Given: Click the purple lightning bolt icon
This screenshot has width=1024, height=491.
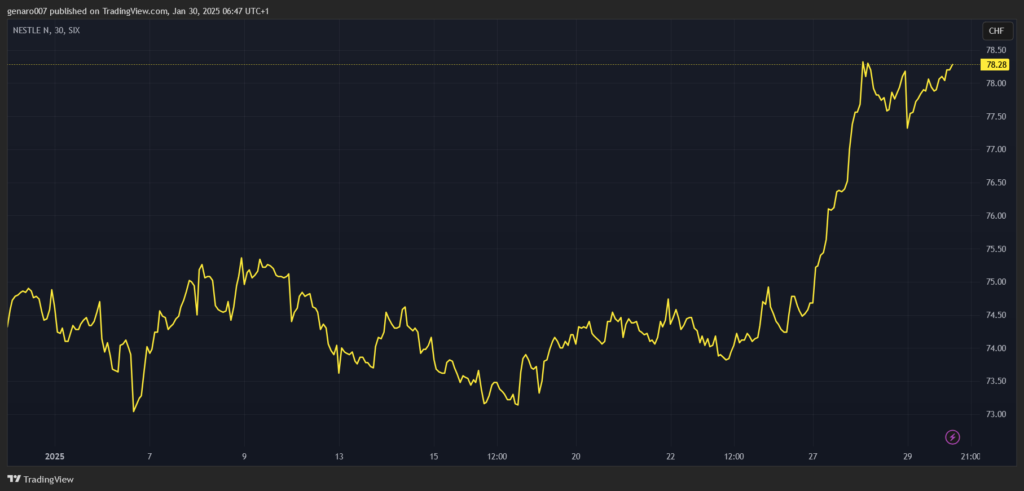Looking at the screenshot, I should point(952,437).
